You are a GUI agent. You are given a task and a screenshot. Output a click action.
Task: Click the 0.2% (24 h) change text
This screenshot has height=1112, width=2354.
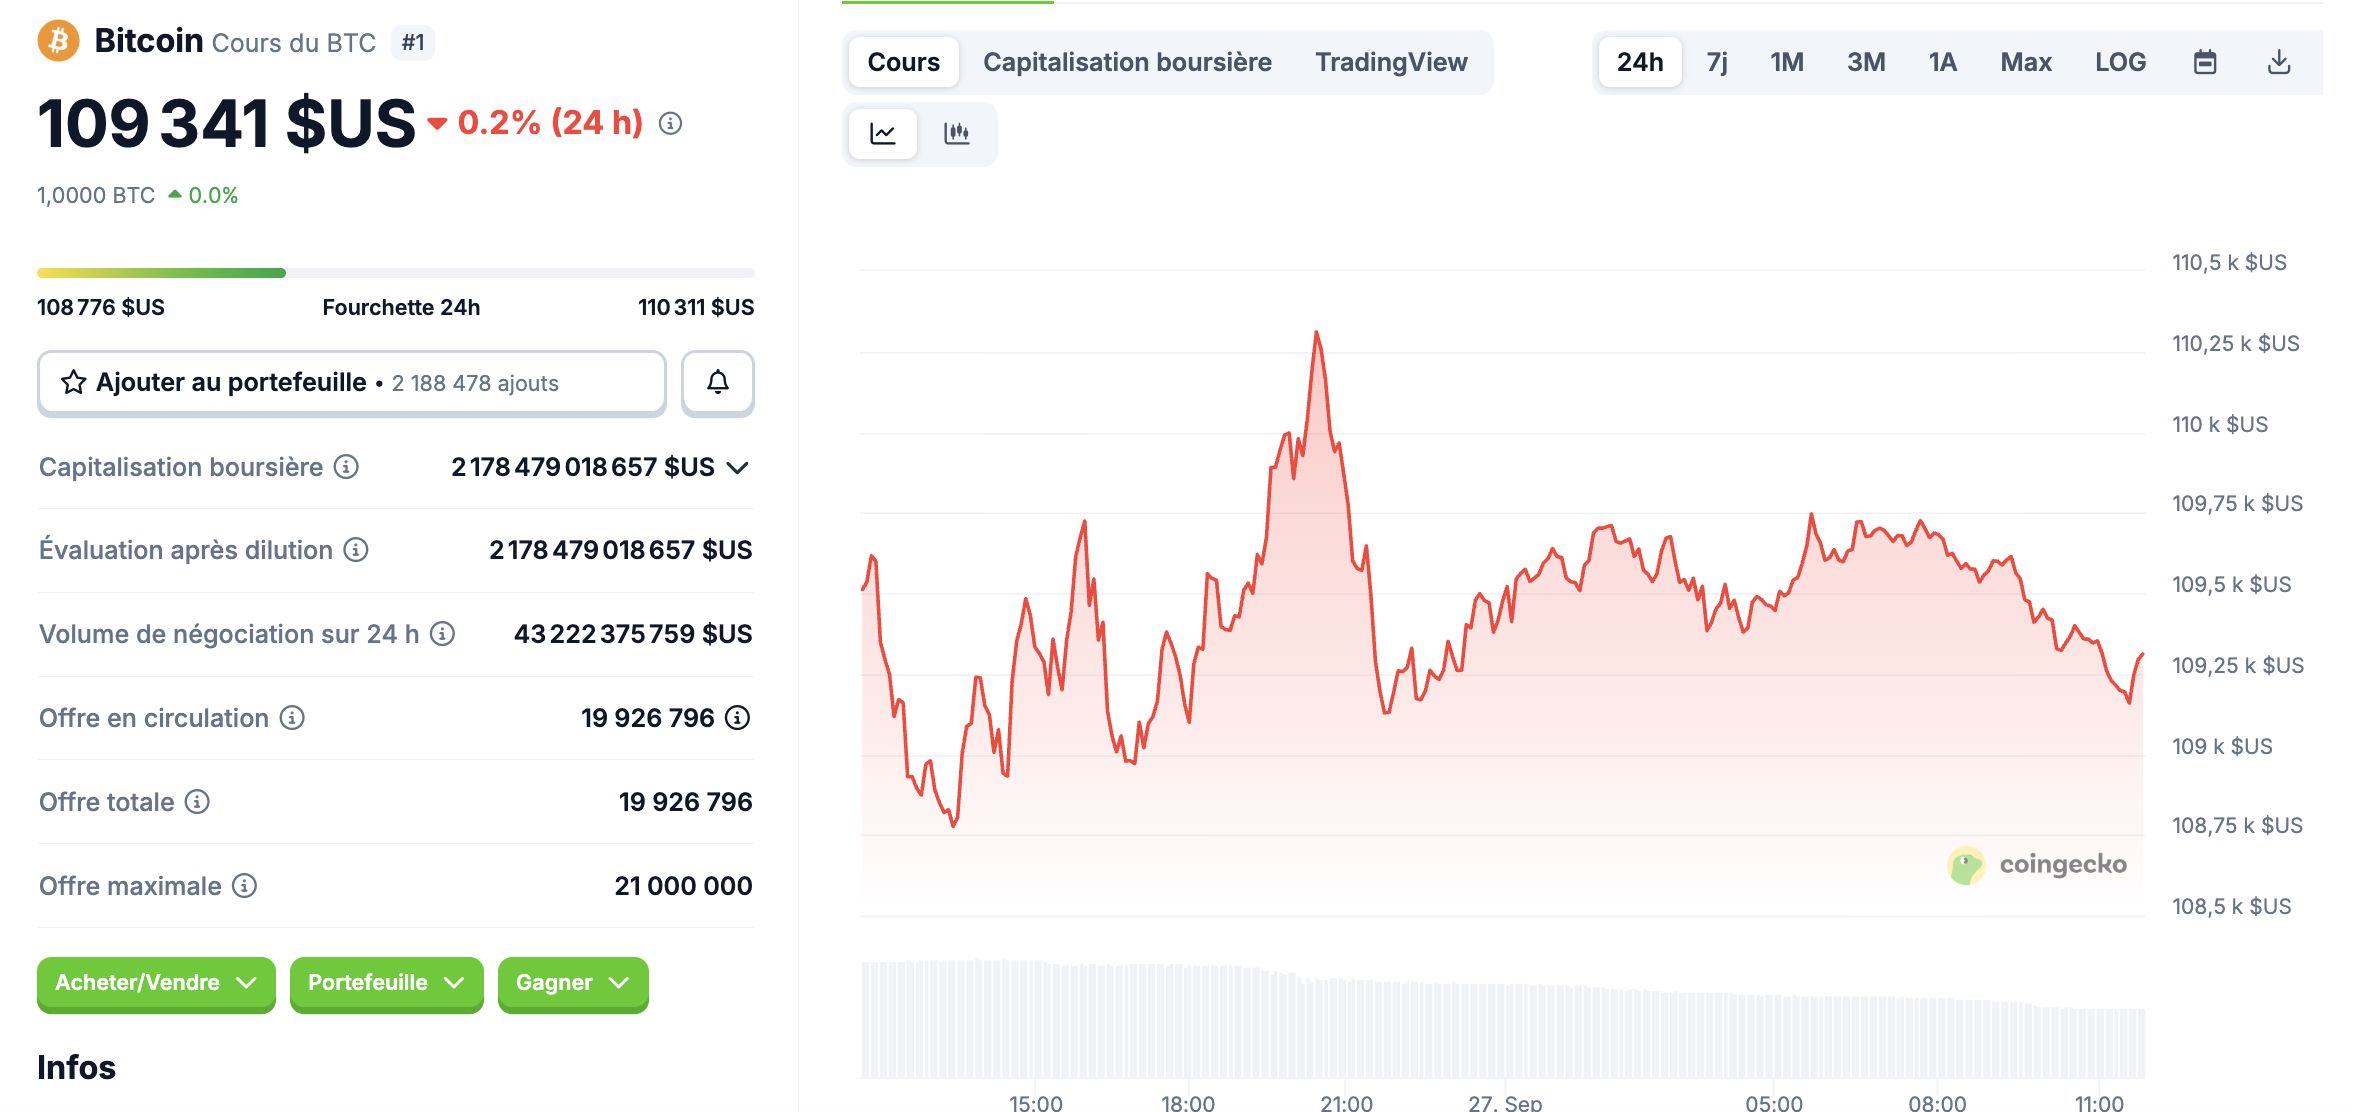pos(550,123)
